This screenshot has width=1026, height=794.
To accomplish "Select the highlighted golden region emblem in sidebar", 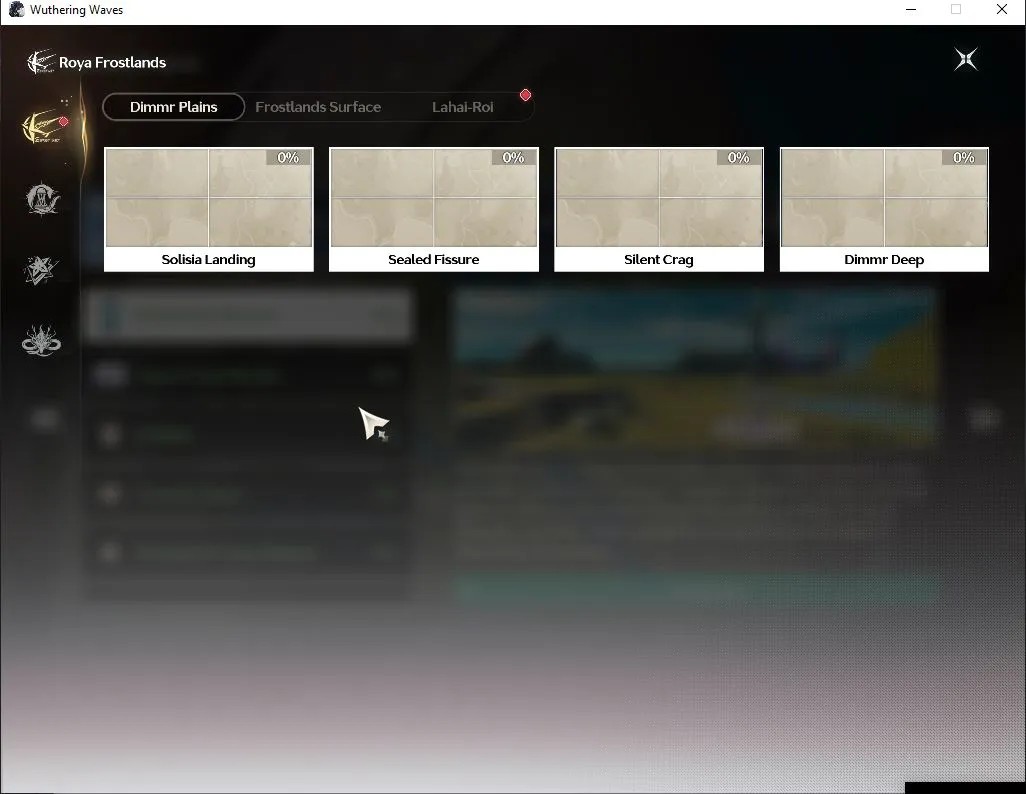I will 43,126.
